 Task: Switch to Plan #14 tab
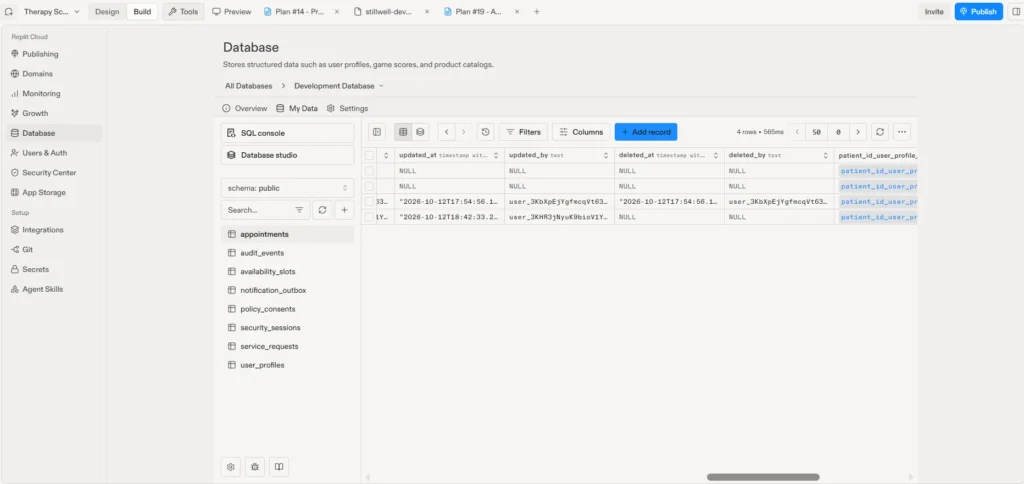click(295, 12)
